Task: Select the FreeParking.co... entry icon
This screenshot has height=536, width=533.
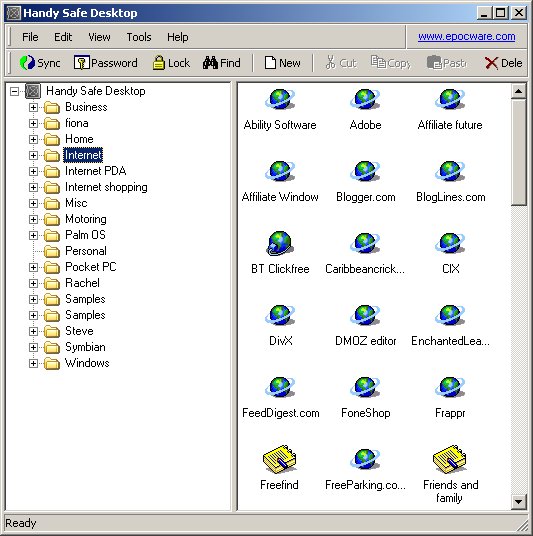Action: click(x=365, y=459)
